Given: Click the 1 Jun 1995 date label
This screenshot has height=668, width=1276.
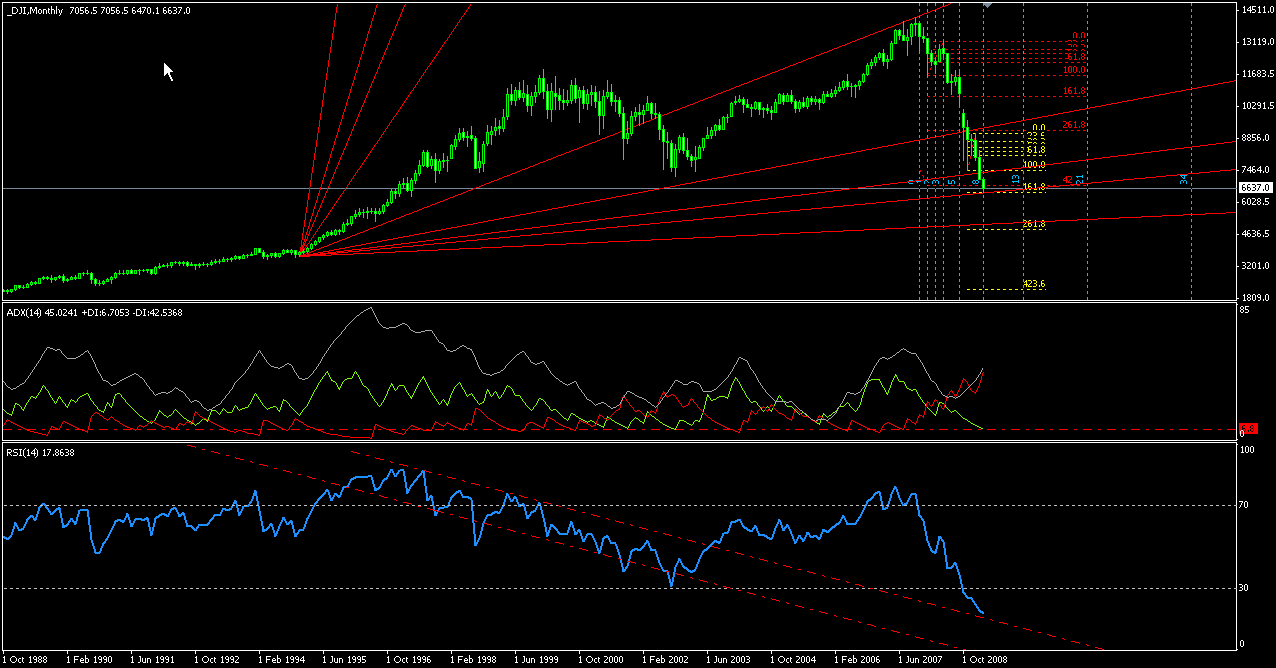Looking at the screenshot, I should [345, 660].
